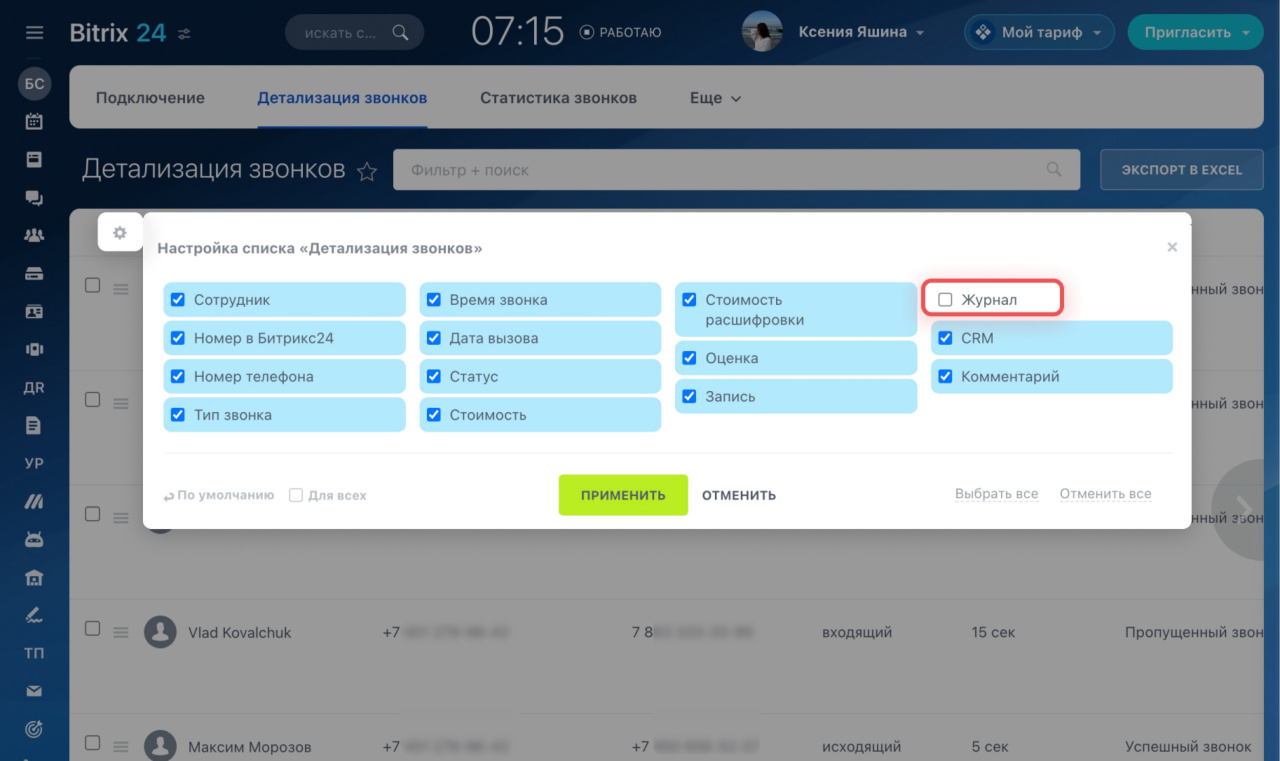This screenshot has width=1280, height=761.
Task: Click the Выбрать все link
Action: pyautogui.click(x=996, y=494)
